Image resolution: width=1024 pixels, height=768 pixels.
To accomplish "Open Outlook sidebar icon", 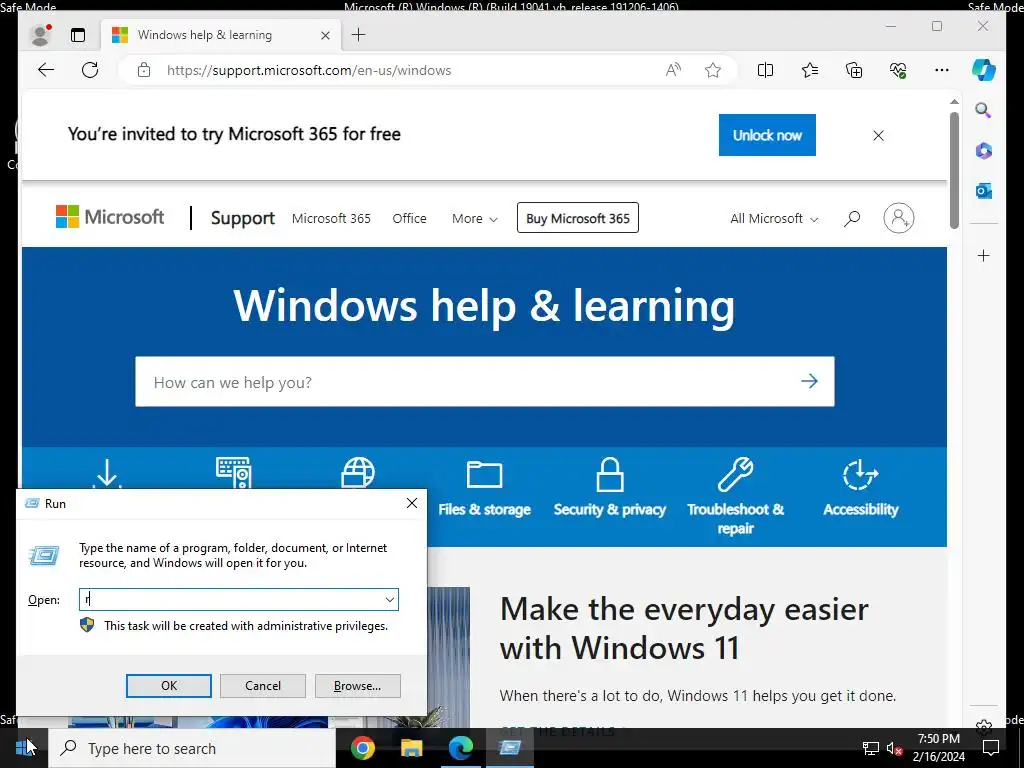I will 984,191.
